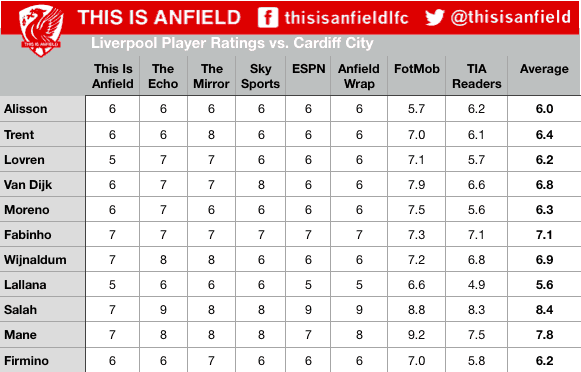The height and width of the screenshot is (372, 581).
Task: Click the Van Dijk row label
Action: 28,185
